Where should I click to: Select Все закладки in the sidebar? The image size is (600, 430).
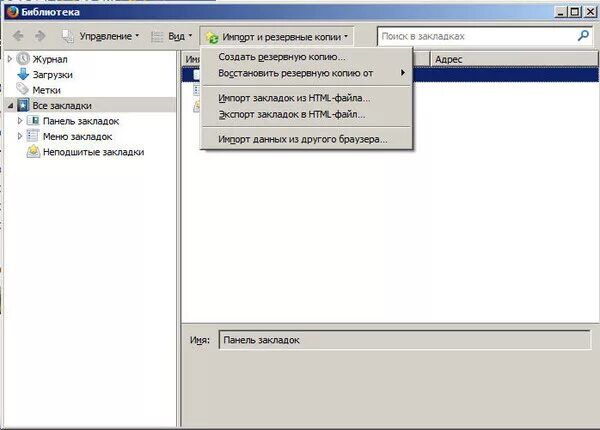(62, 105)
